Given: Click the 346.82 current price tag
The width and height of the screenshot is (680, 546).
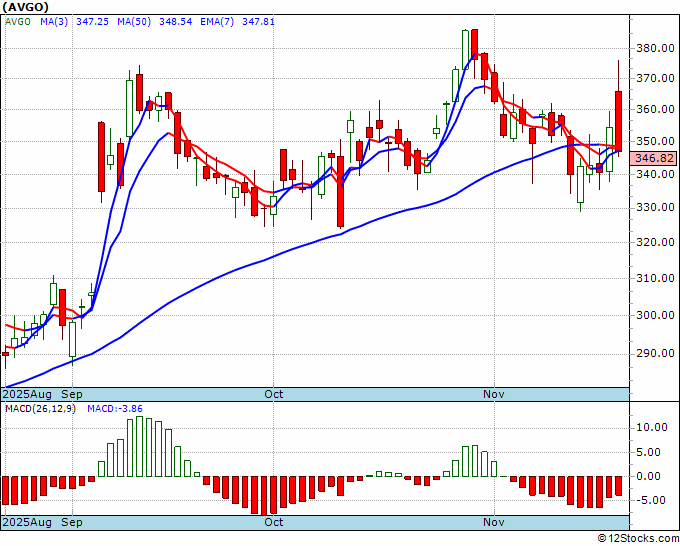Looking at the screenshot, I should click(654, 158).
